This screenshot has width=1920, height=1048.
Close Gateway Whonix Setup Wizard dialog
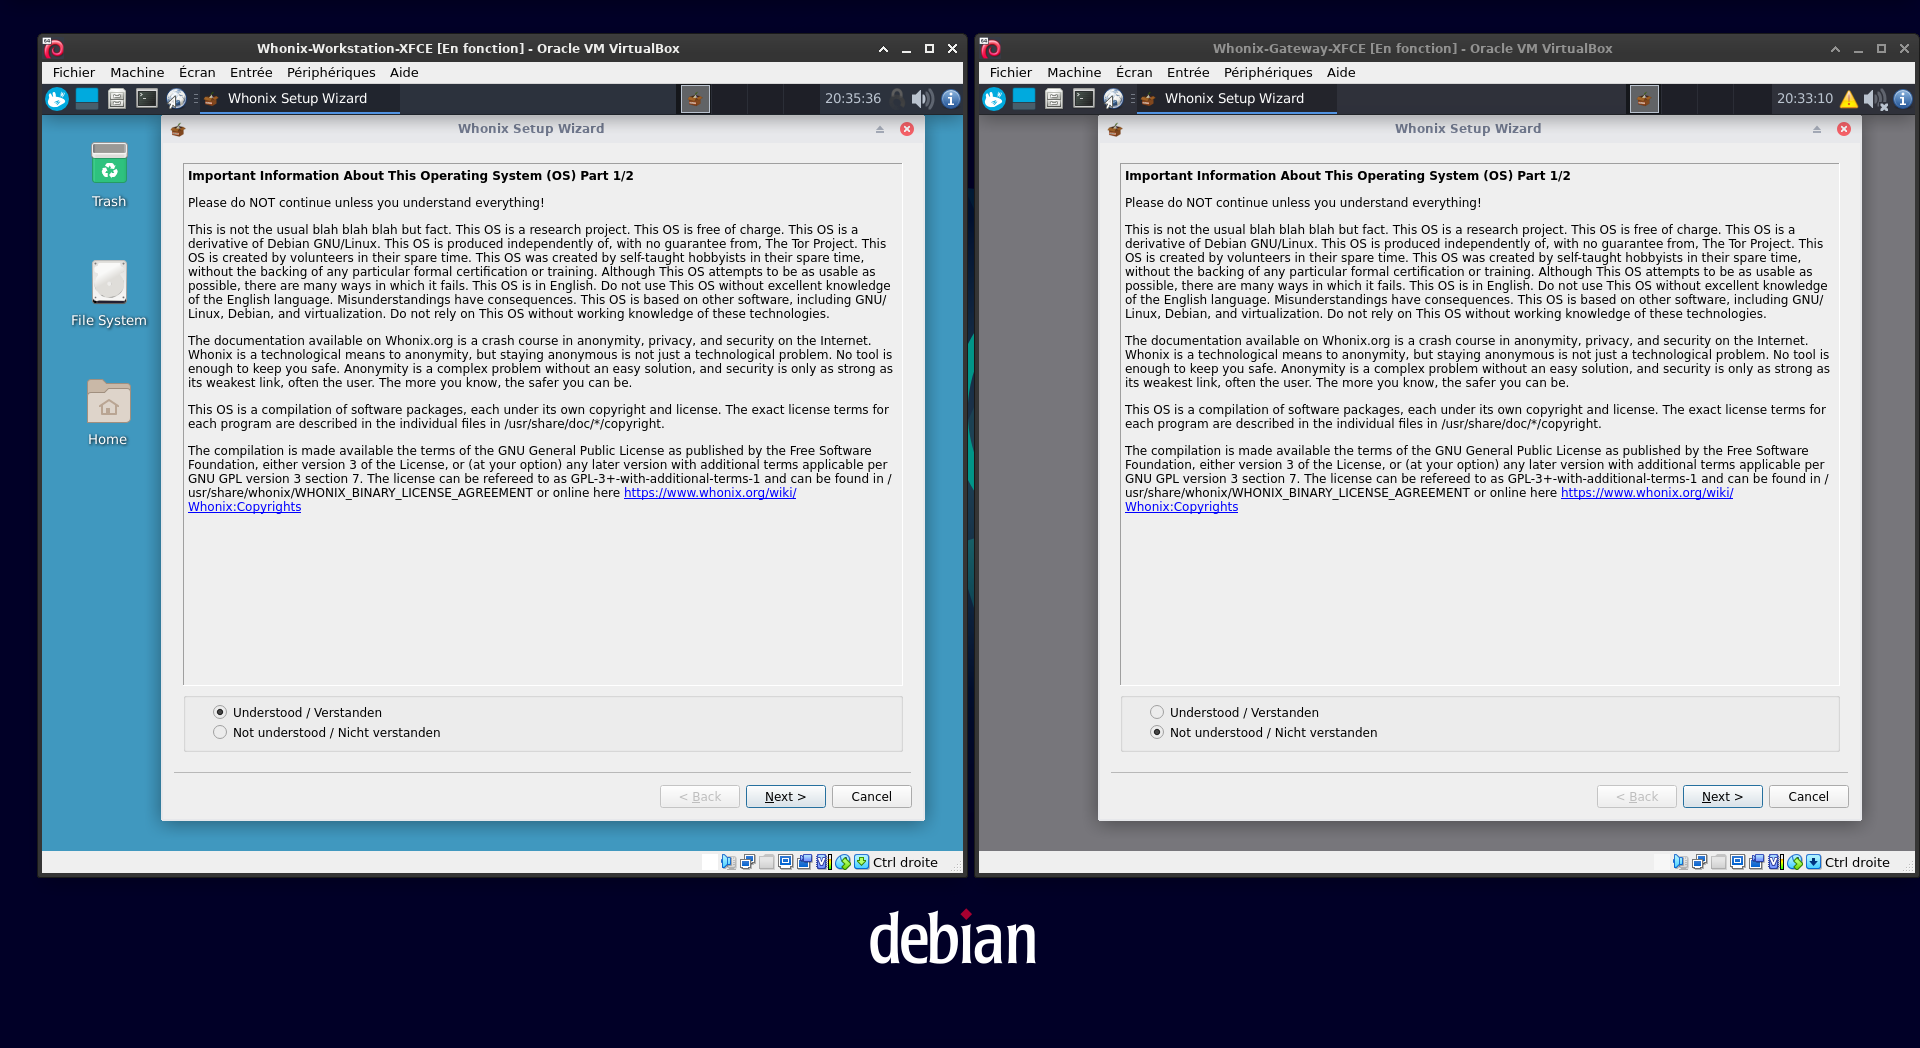1844,129
